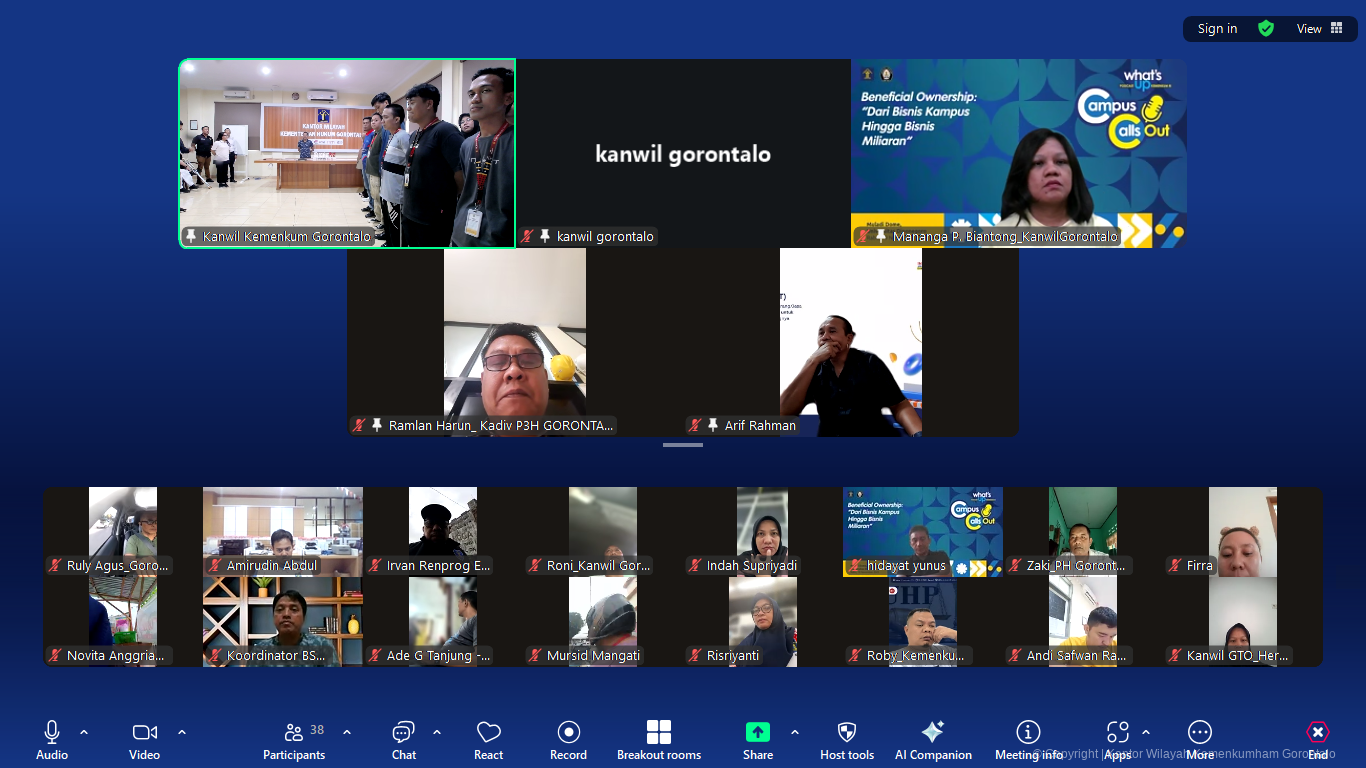Open the More options menu
This screenshot has width=1366, height=768.
(1199, 733)
